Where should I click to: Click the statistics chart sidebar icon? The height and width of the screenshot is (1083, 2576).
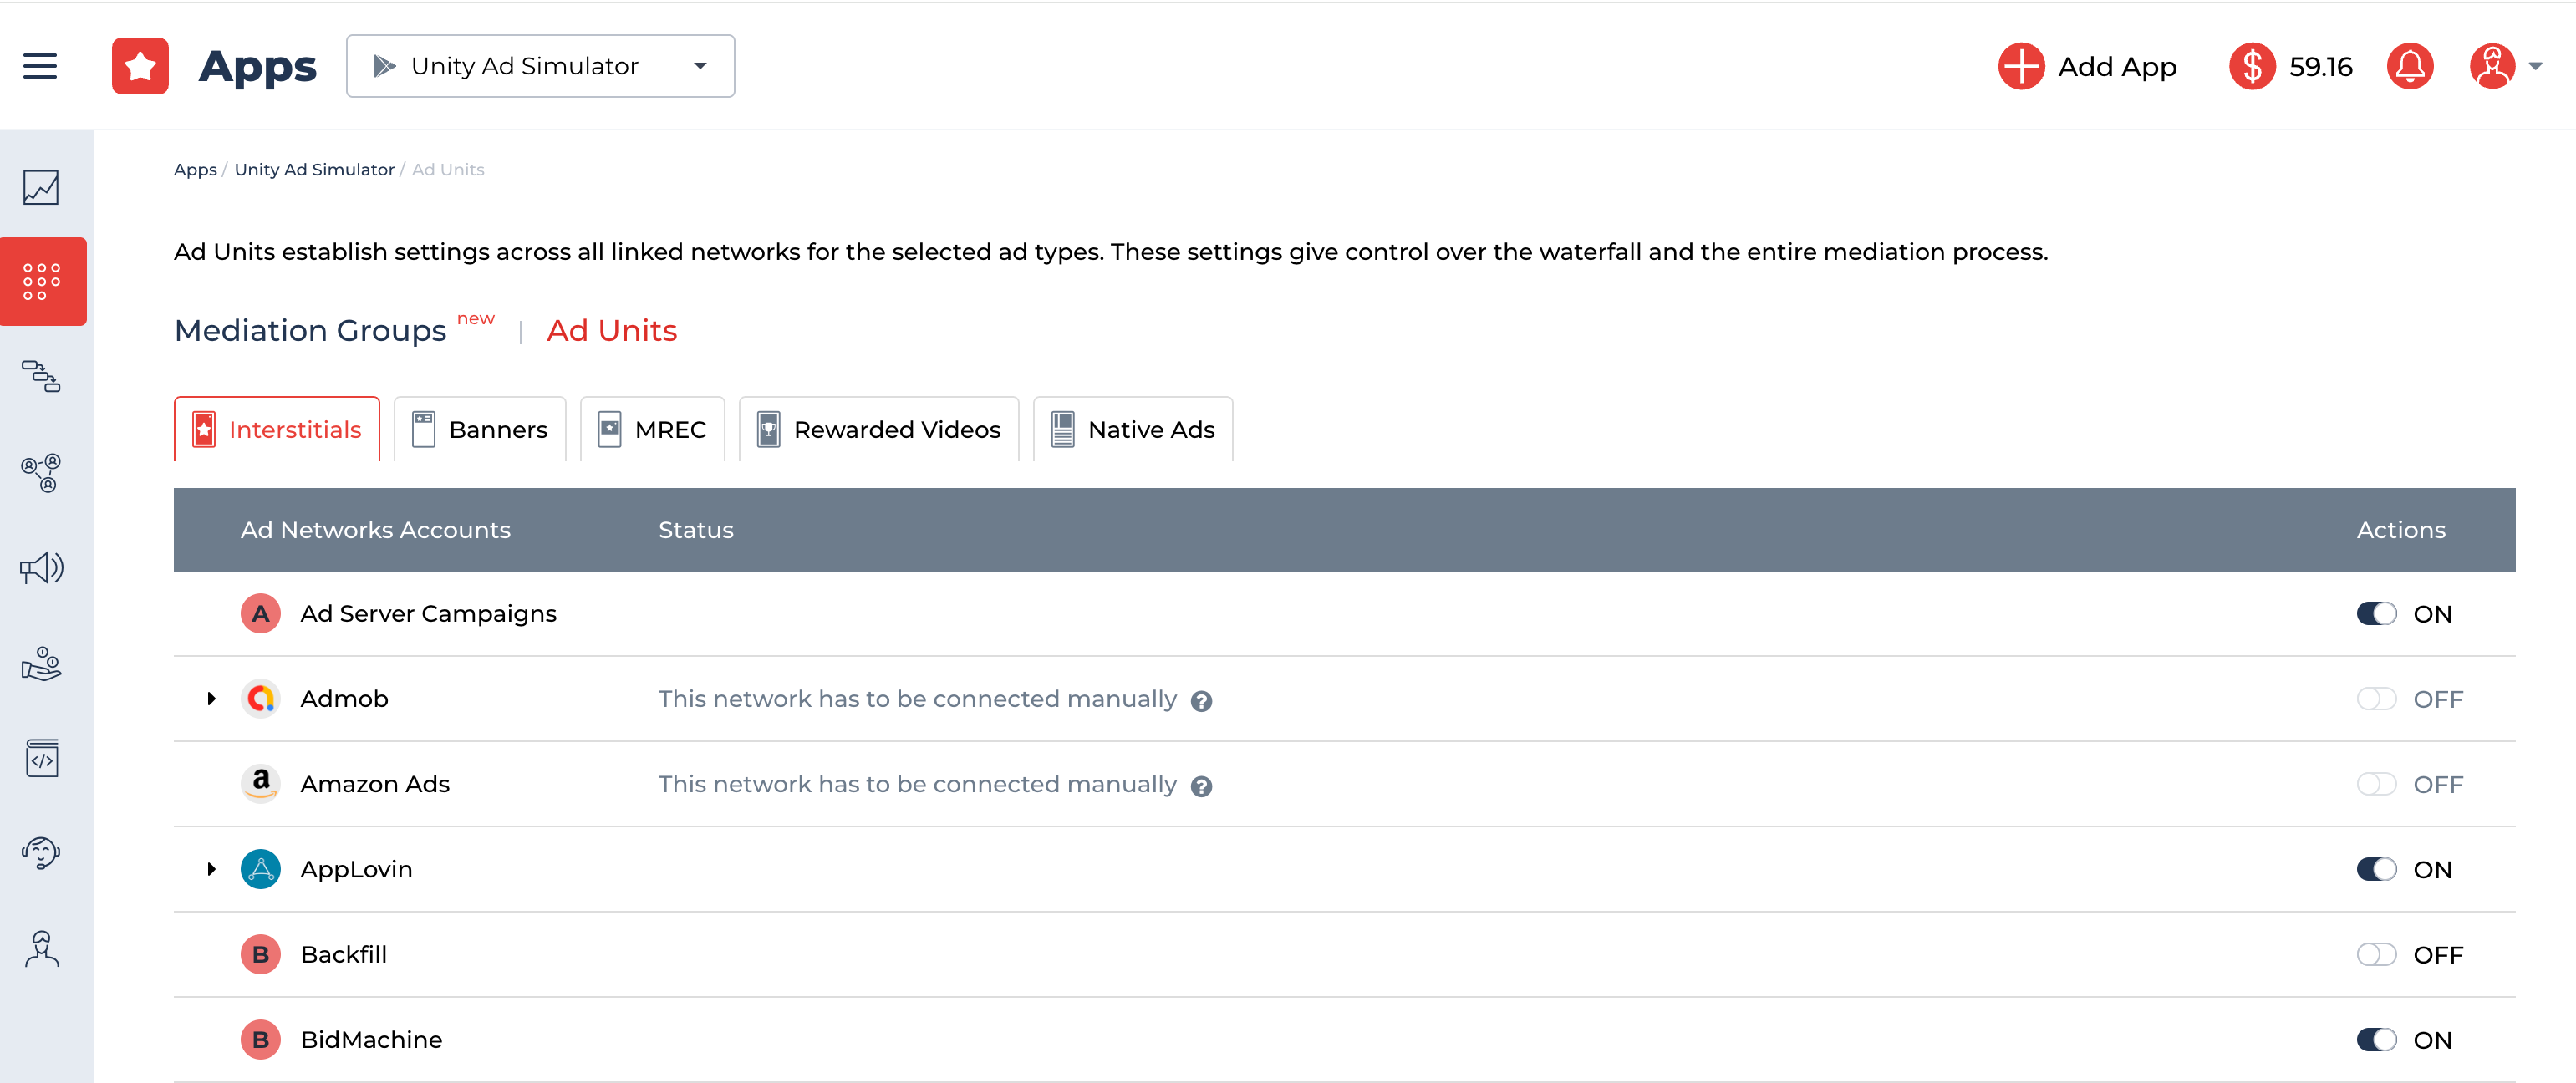point(41,187)
